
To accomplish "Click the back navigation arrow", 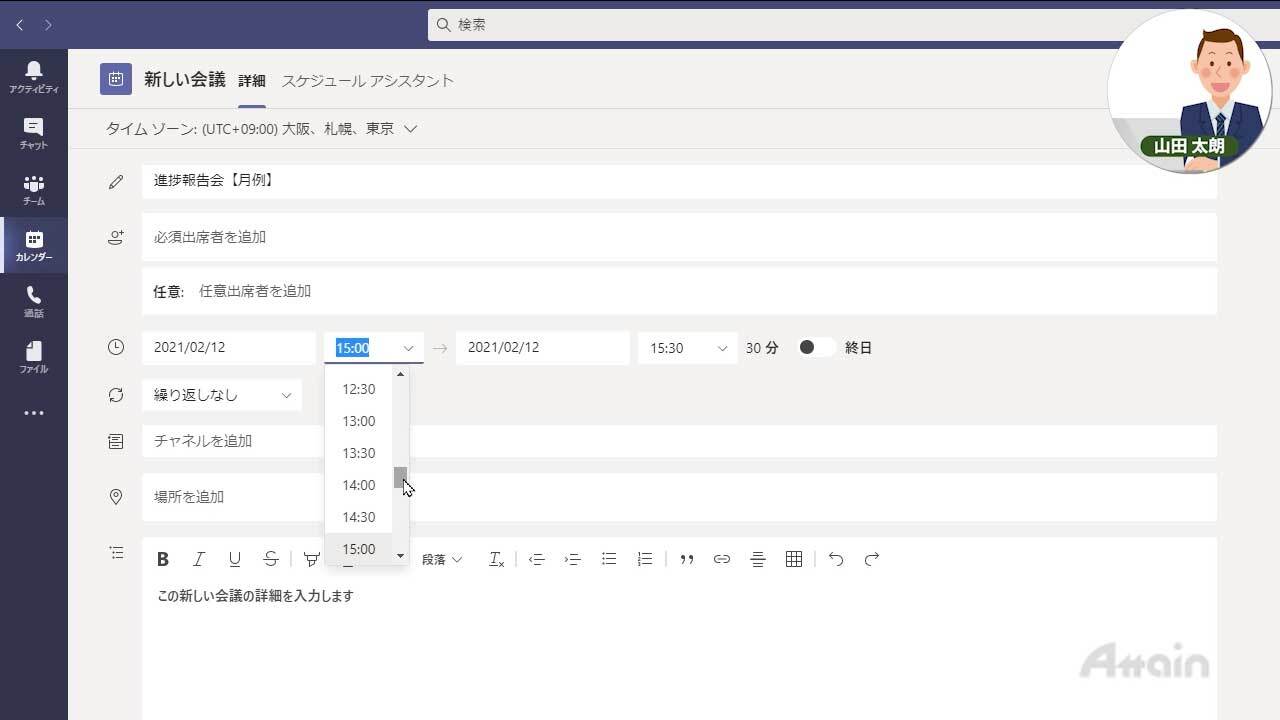I will pos(20,24).
